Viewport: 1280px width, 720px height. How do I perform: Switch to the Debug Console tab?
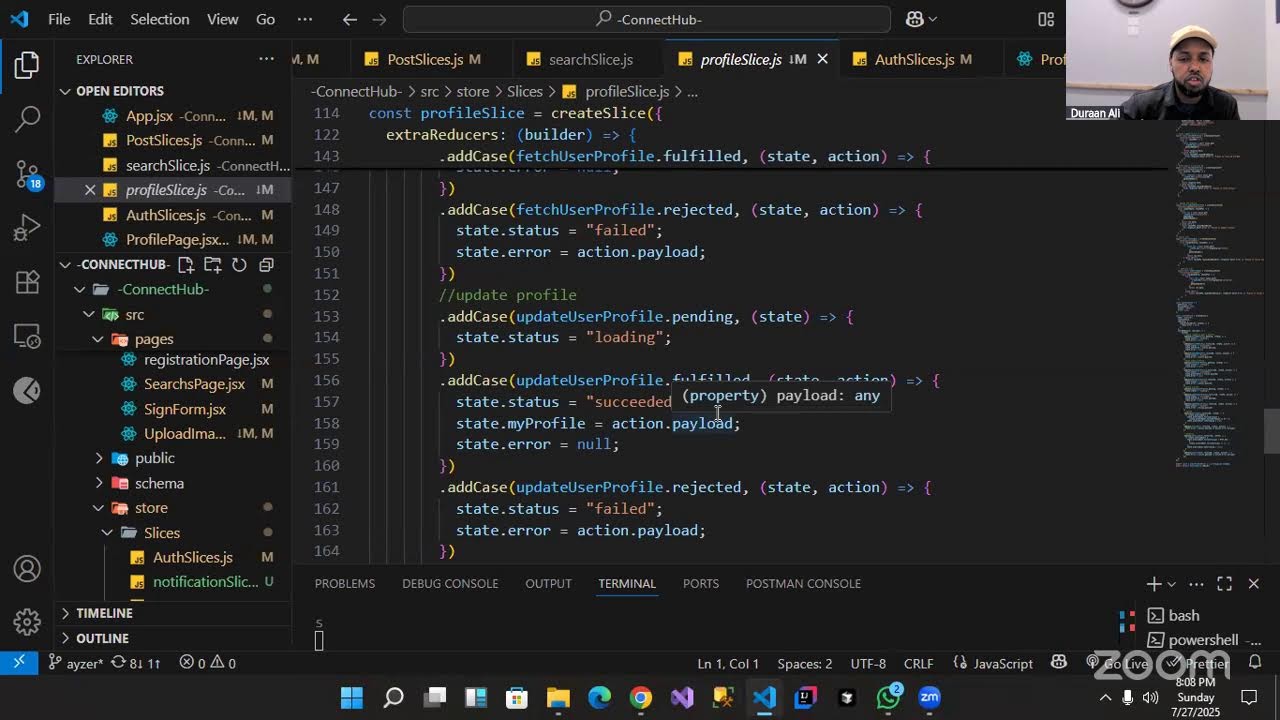(x=450, y=584)
